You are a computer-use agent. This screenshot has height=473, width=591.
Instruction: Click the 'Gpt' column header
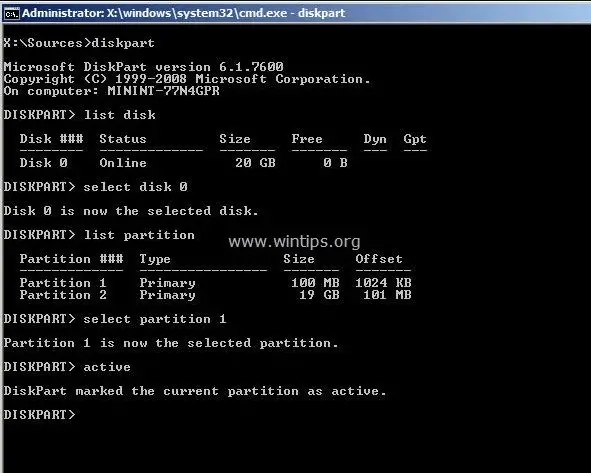[x=415, y=139]
